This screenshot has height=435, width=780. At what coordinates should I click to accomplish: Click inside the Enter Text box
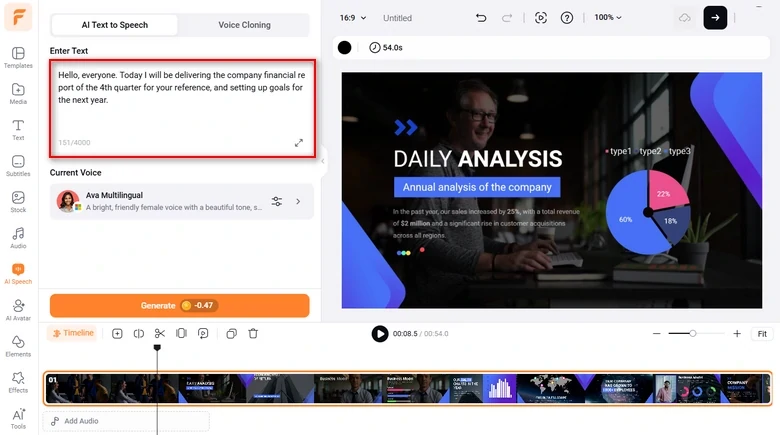[x=182, y=109]
